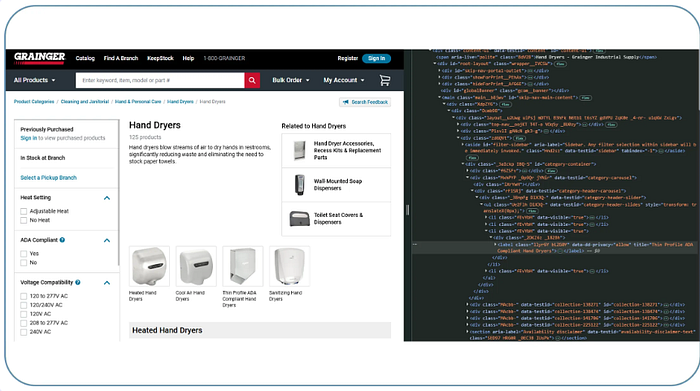700x391 pixels.
Task: Check the 208 to 277V AC checkbox
Action: [24, 323]
